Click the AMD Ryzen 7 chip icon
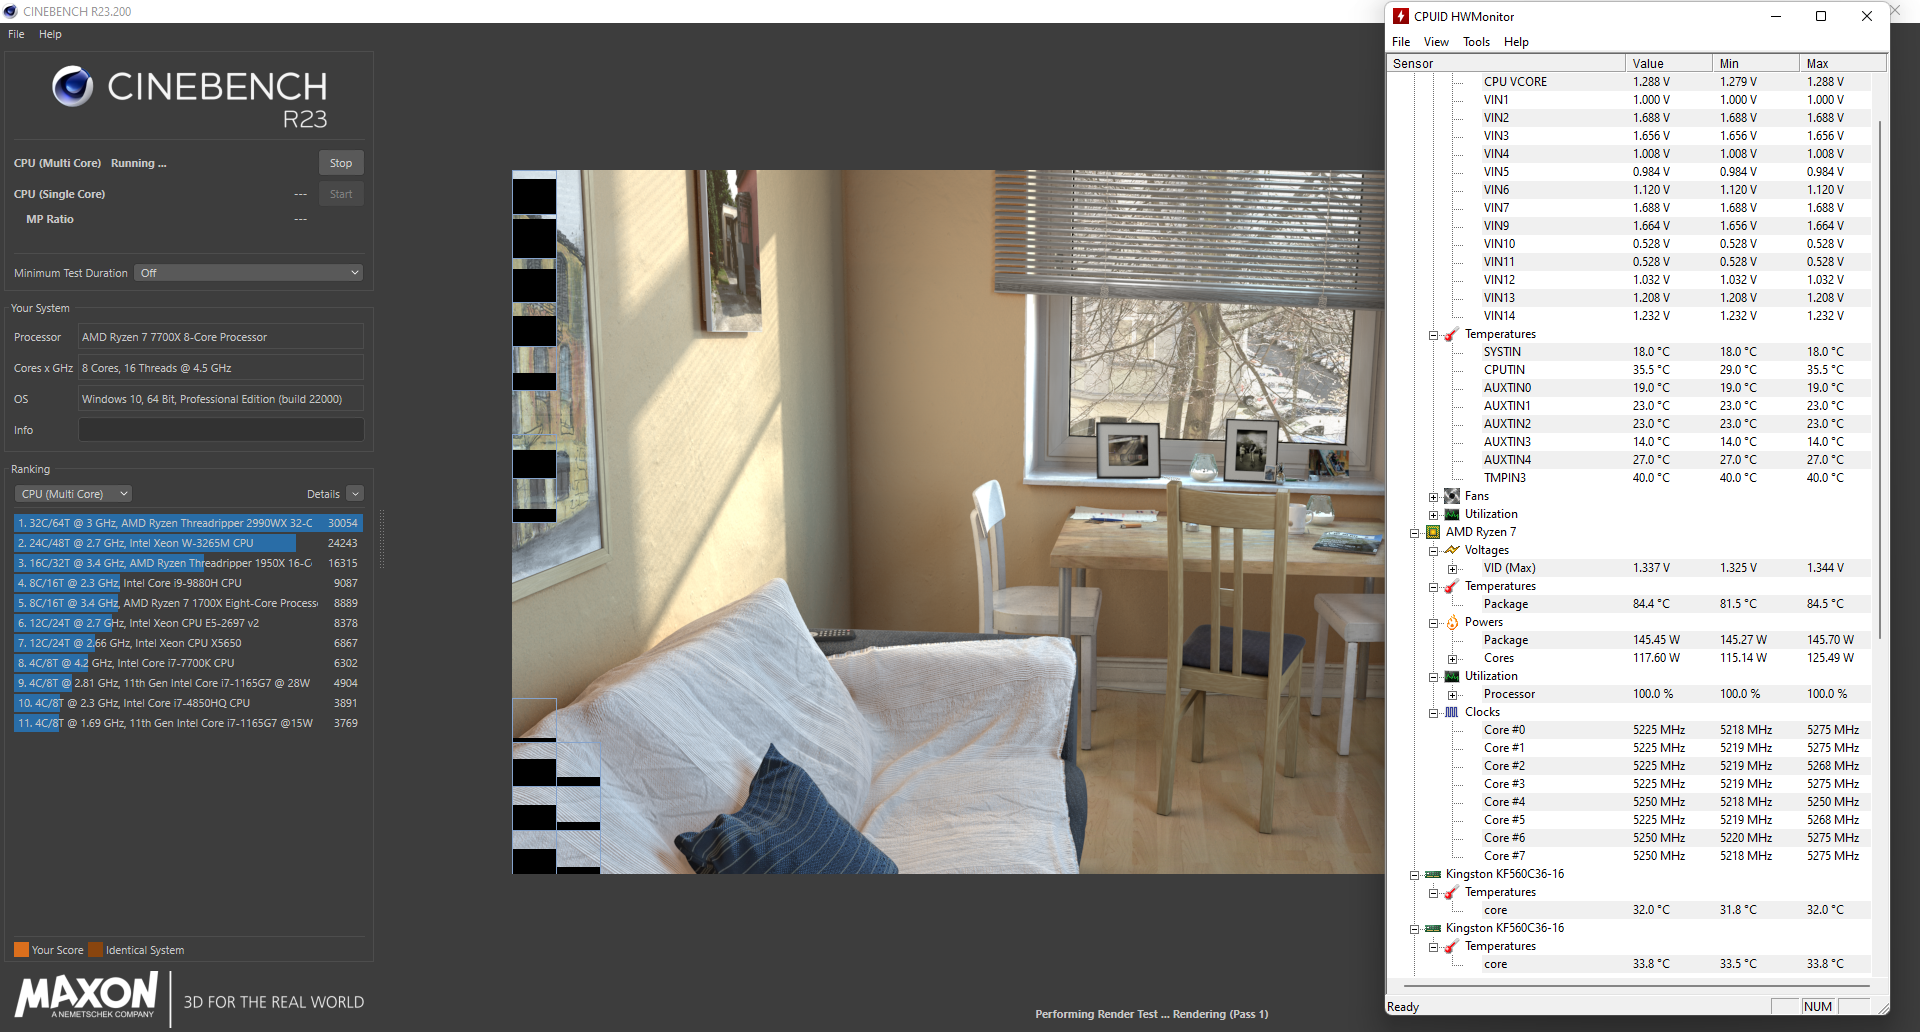The image size is (1920, 1032). (x=1433, y=532)
